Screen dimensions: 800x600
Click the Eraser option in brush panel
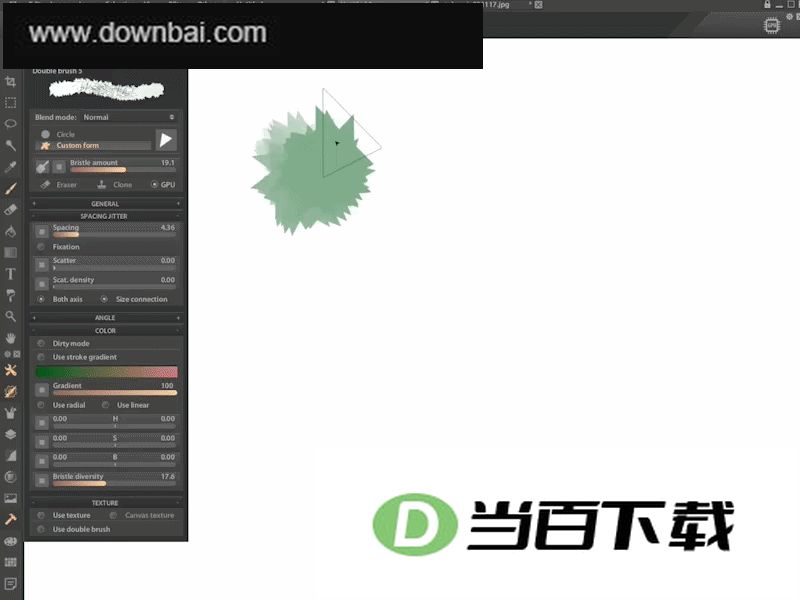click(59, 185)
